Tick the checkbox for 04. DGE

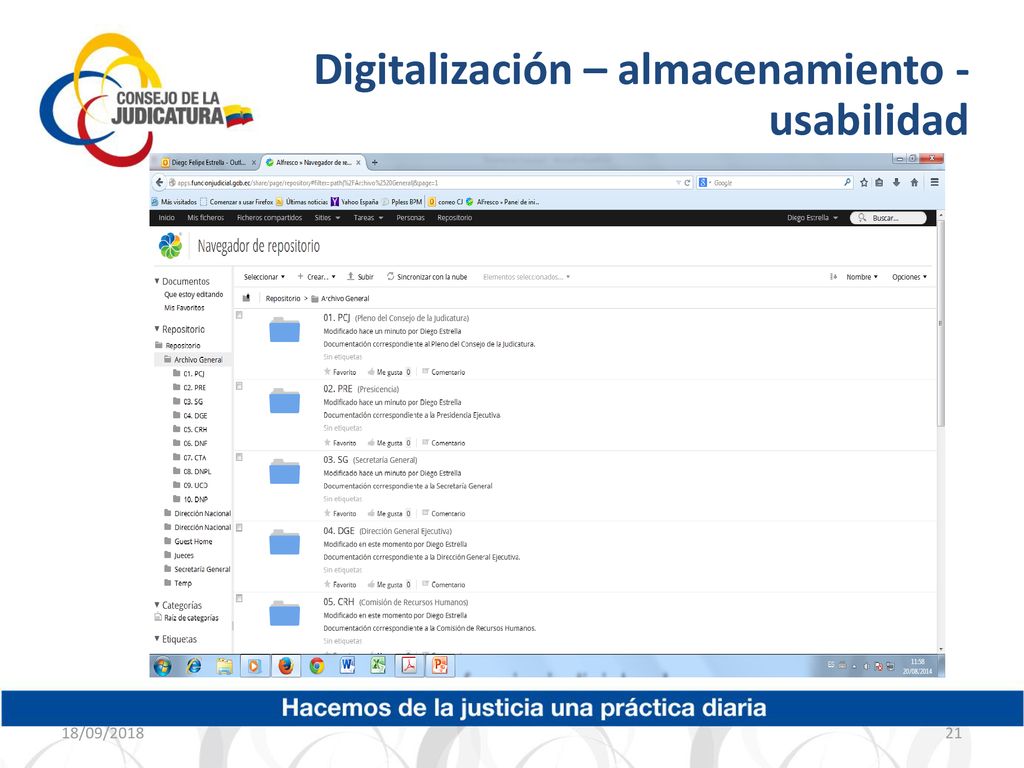pos(240,528)
